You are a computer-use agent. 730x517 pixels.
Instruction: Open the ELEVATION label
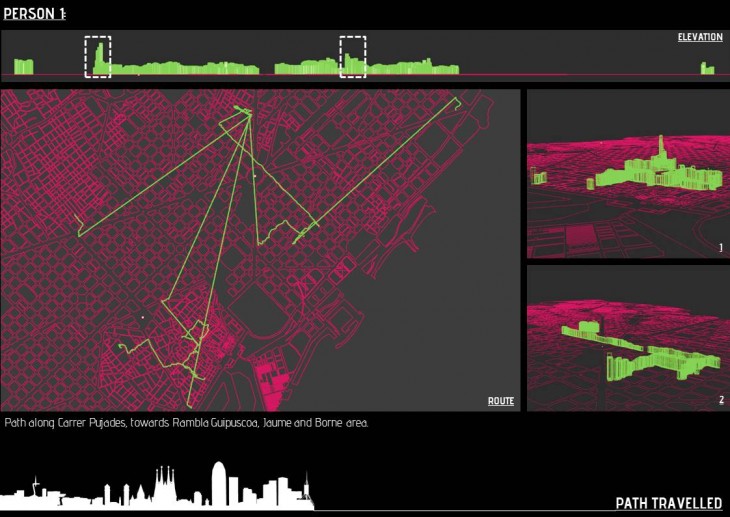tap(699, 37)
